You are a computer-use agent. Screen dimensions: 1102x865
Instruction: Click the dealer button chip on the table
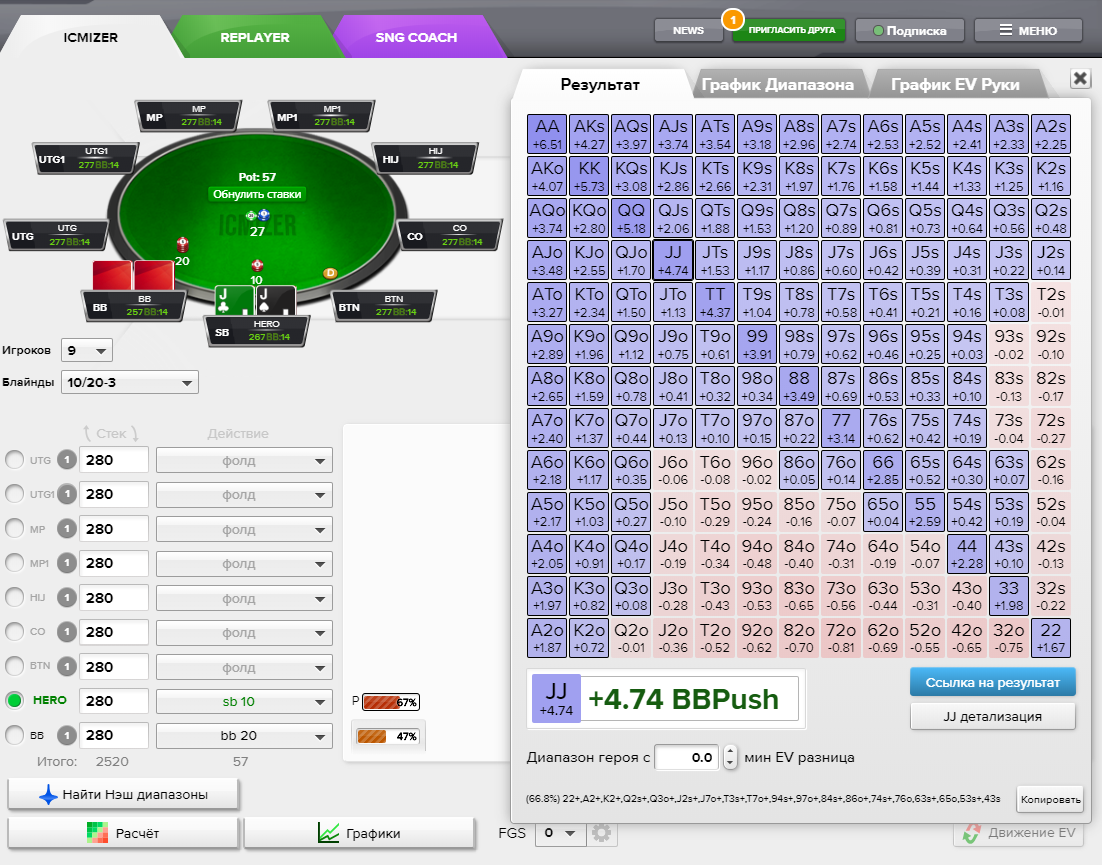coord(330,273)
